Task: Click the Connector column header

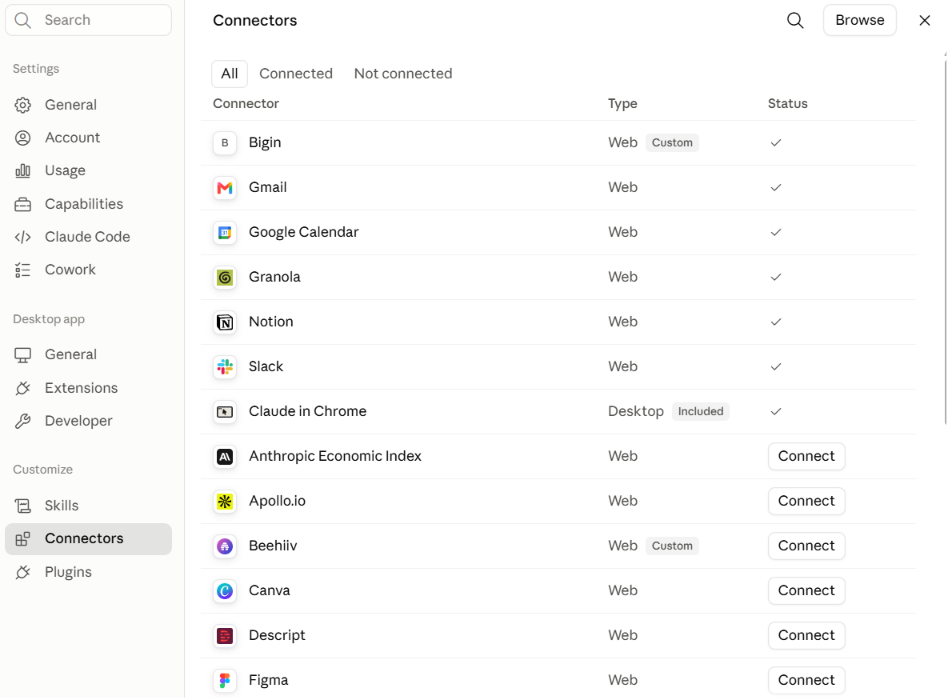Action: pos(246,104)
